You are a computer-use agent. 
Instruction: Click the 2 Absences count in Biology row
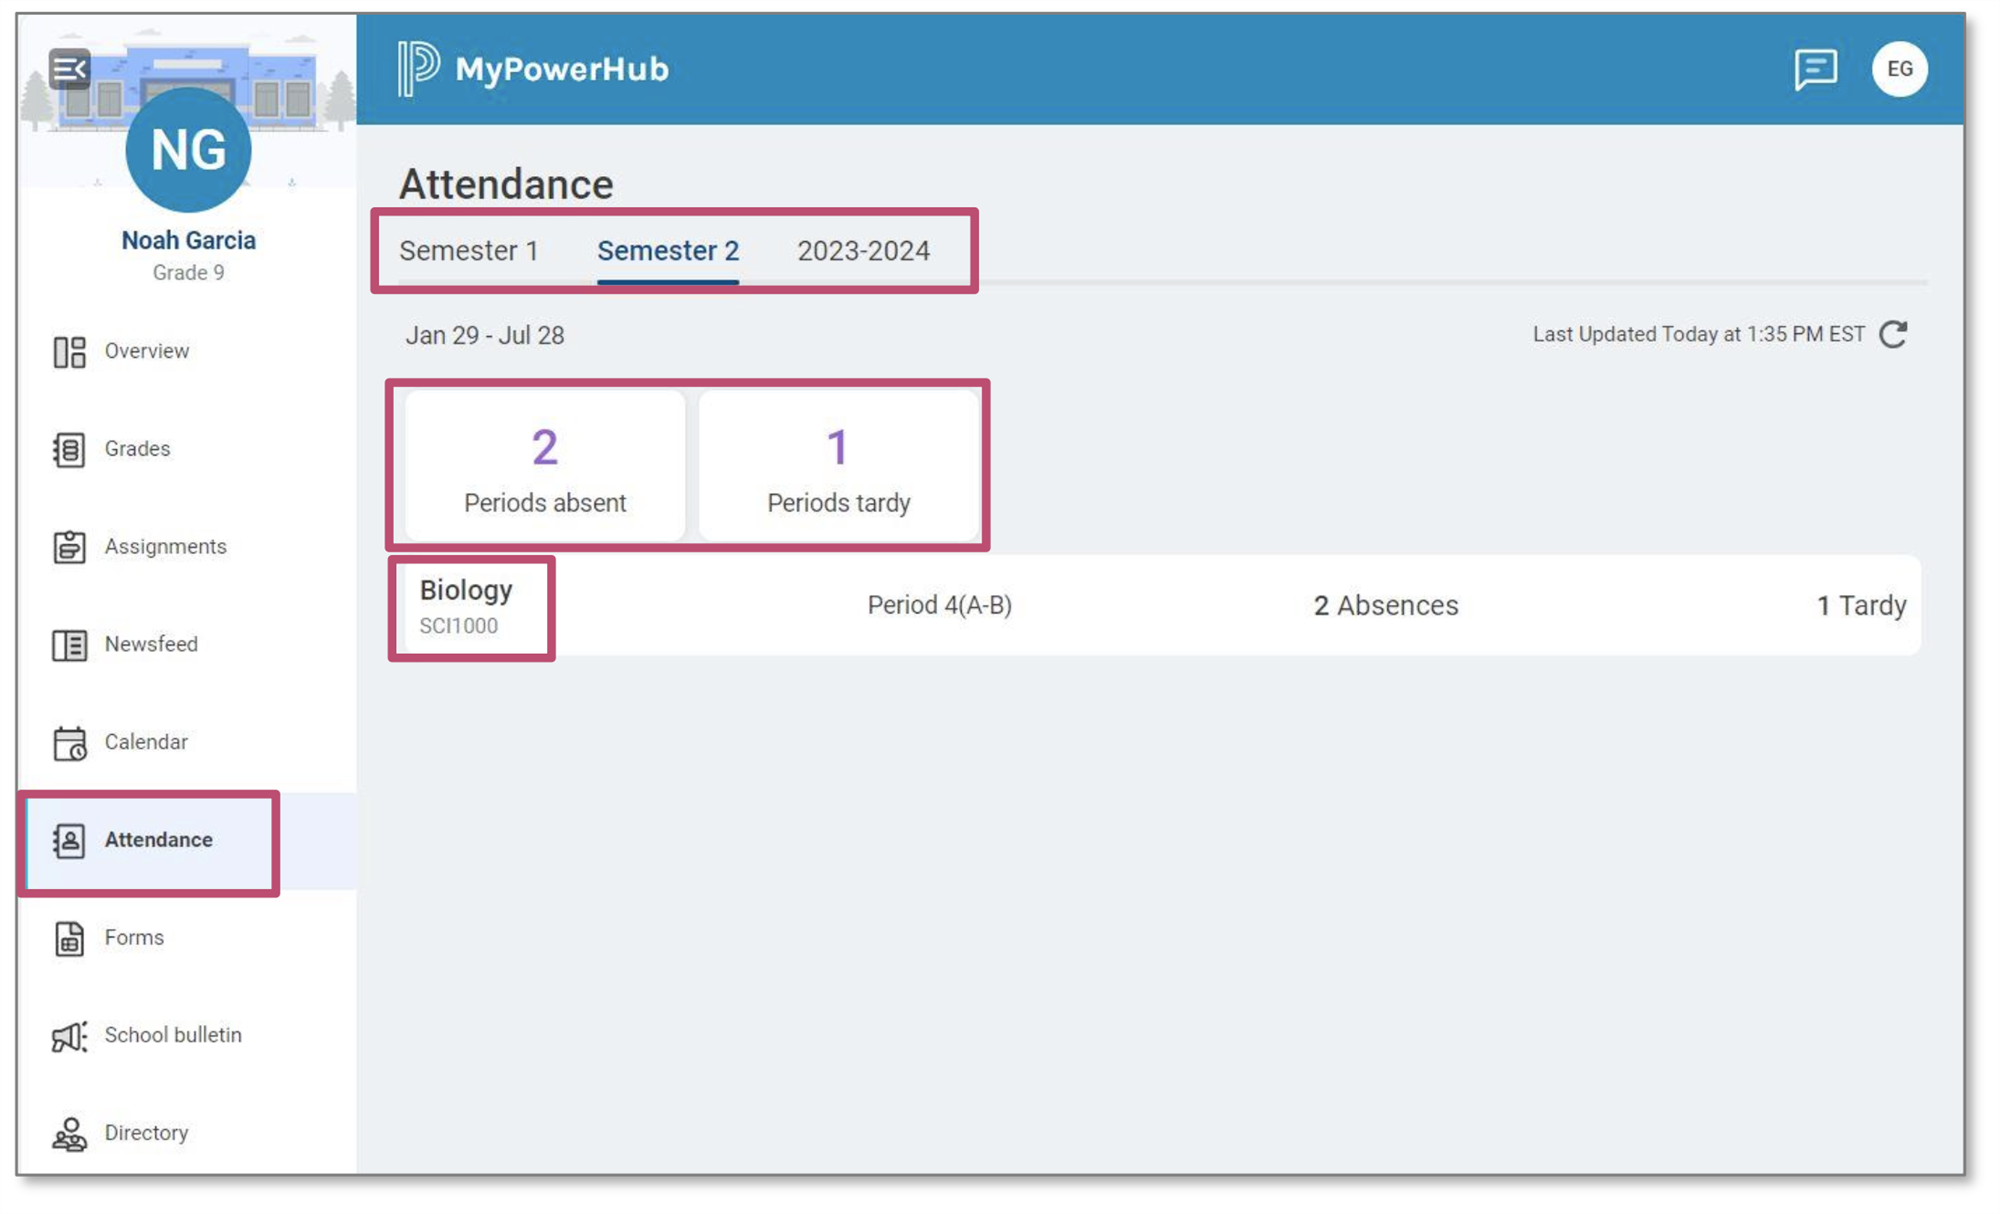[x=1386, y=606]
